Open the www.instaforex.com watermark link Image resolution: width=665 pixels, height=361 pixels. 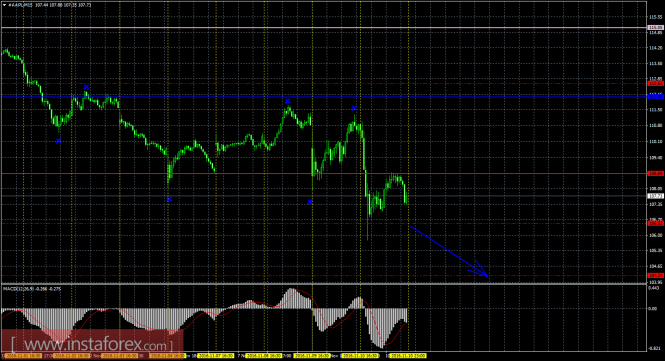point(92,344)
